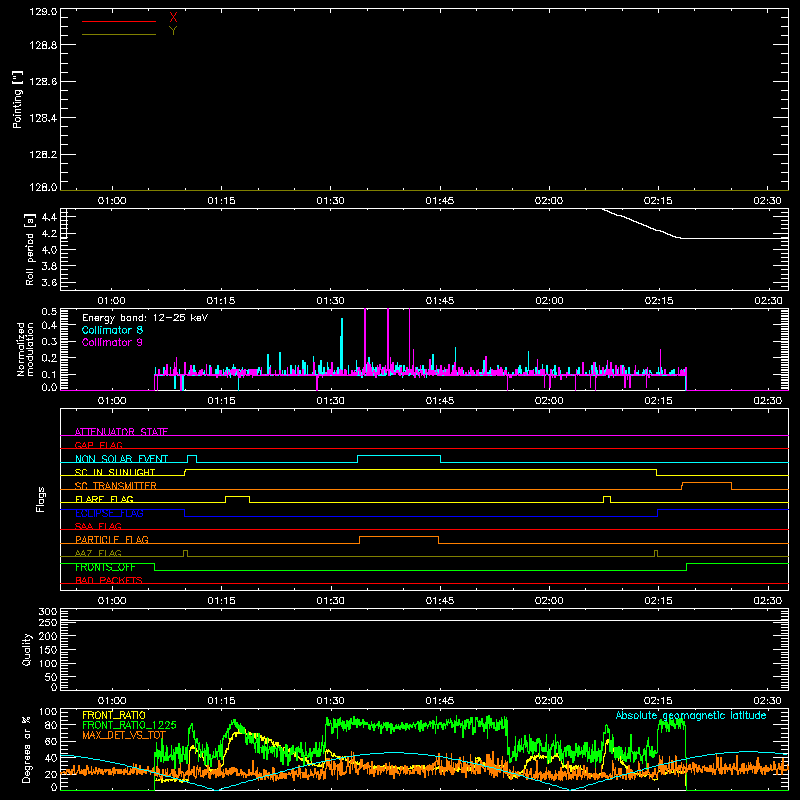Click the descending roll period curve segment
Screen dimensions: 800x800
coord(642,224)
